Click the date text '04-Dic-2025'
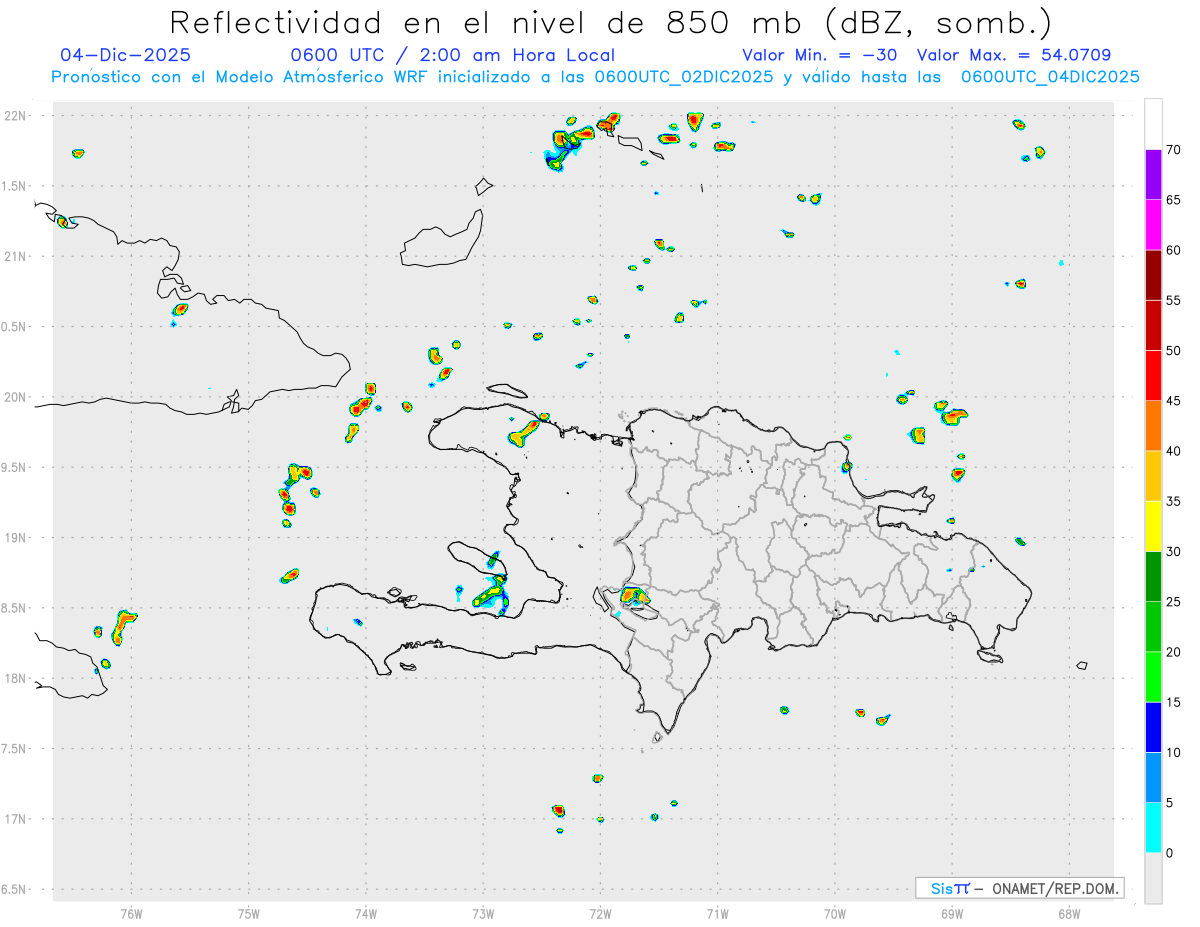The image size is (1200, 927). [125, 55]
